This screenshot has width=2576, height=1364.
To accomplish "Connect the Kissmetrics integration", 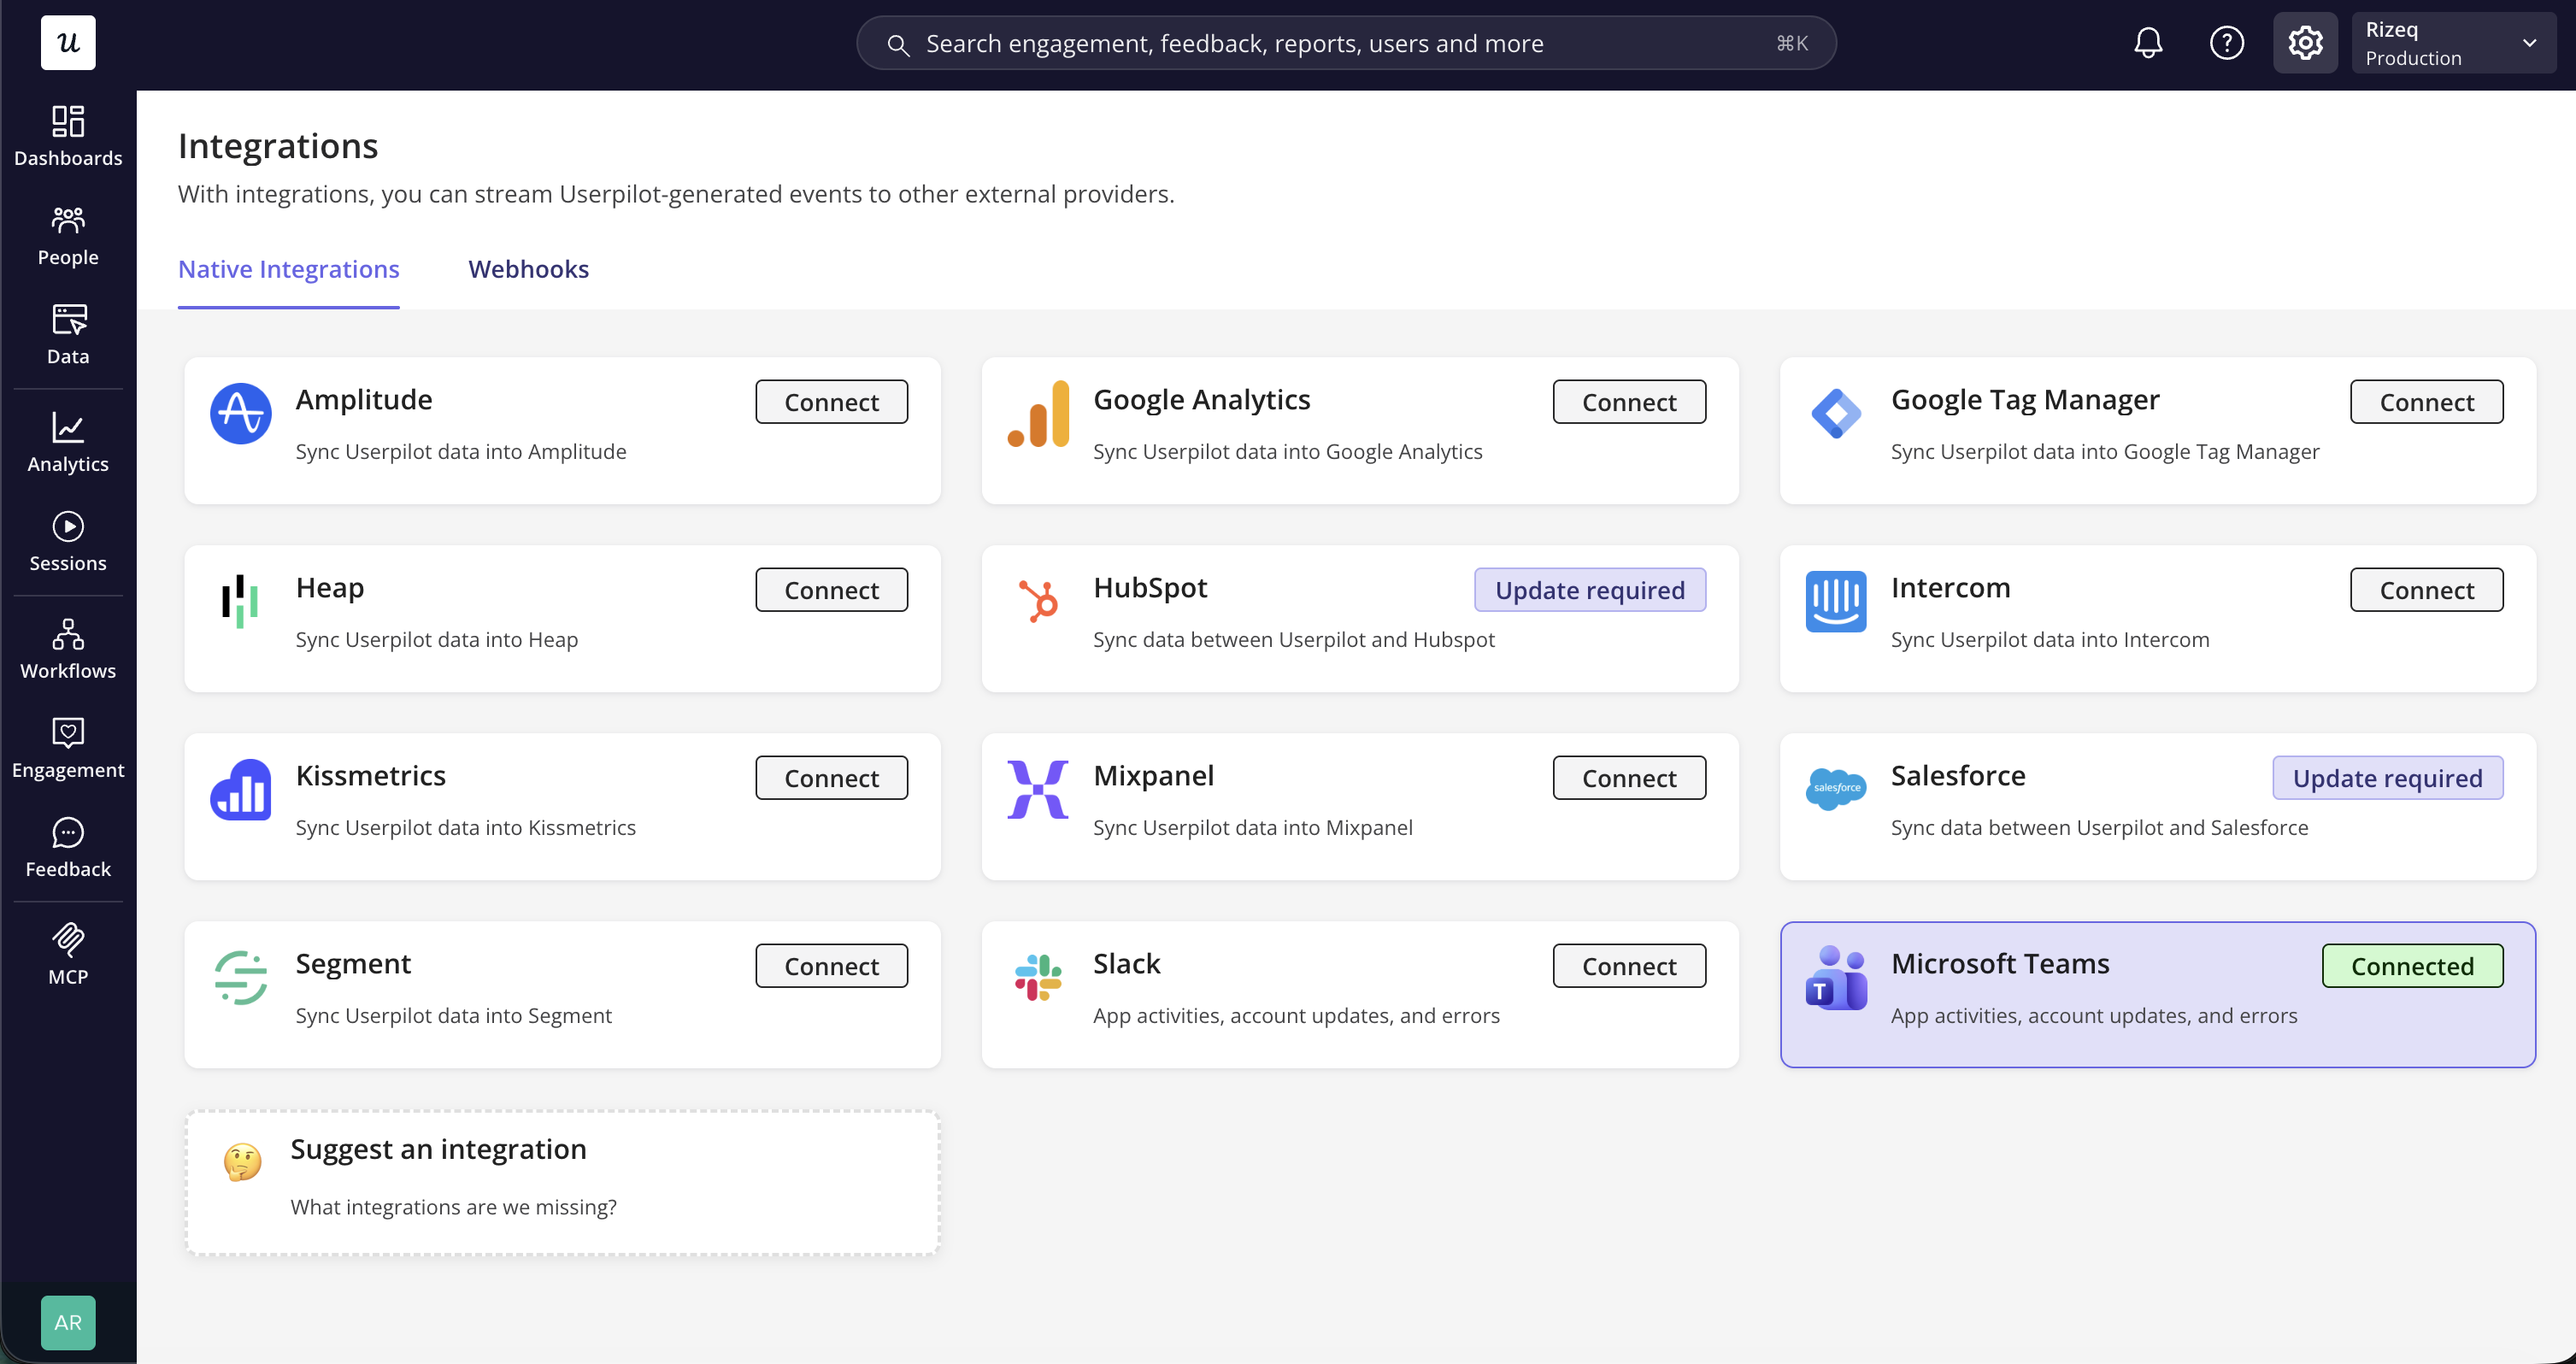I will [x=831, y=778].
